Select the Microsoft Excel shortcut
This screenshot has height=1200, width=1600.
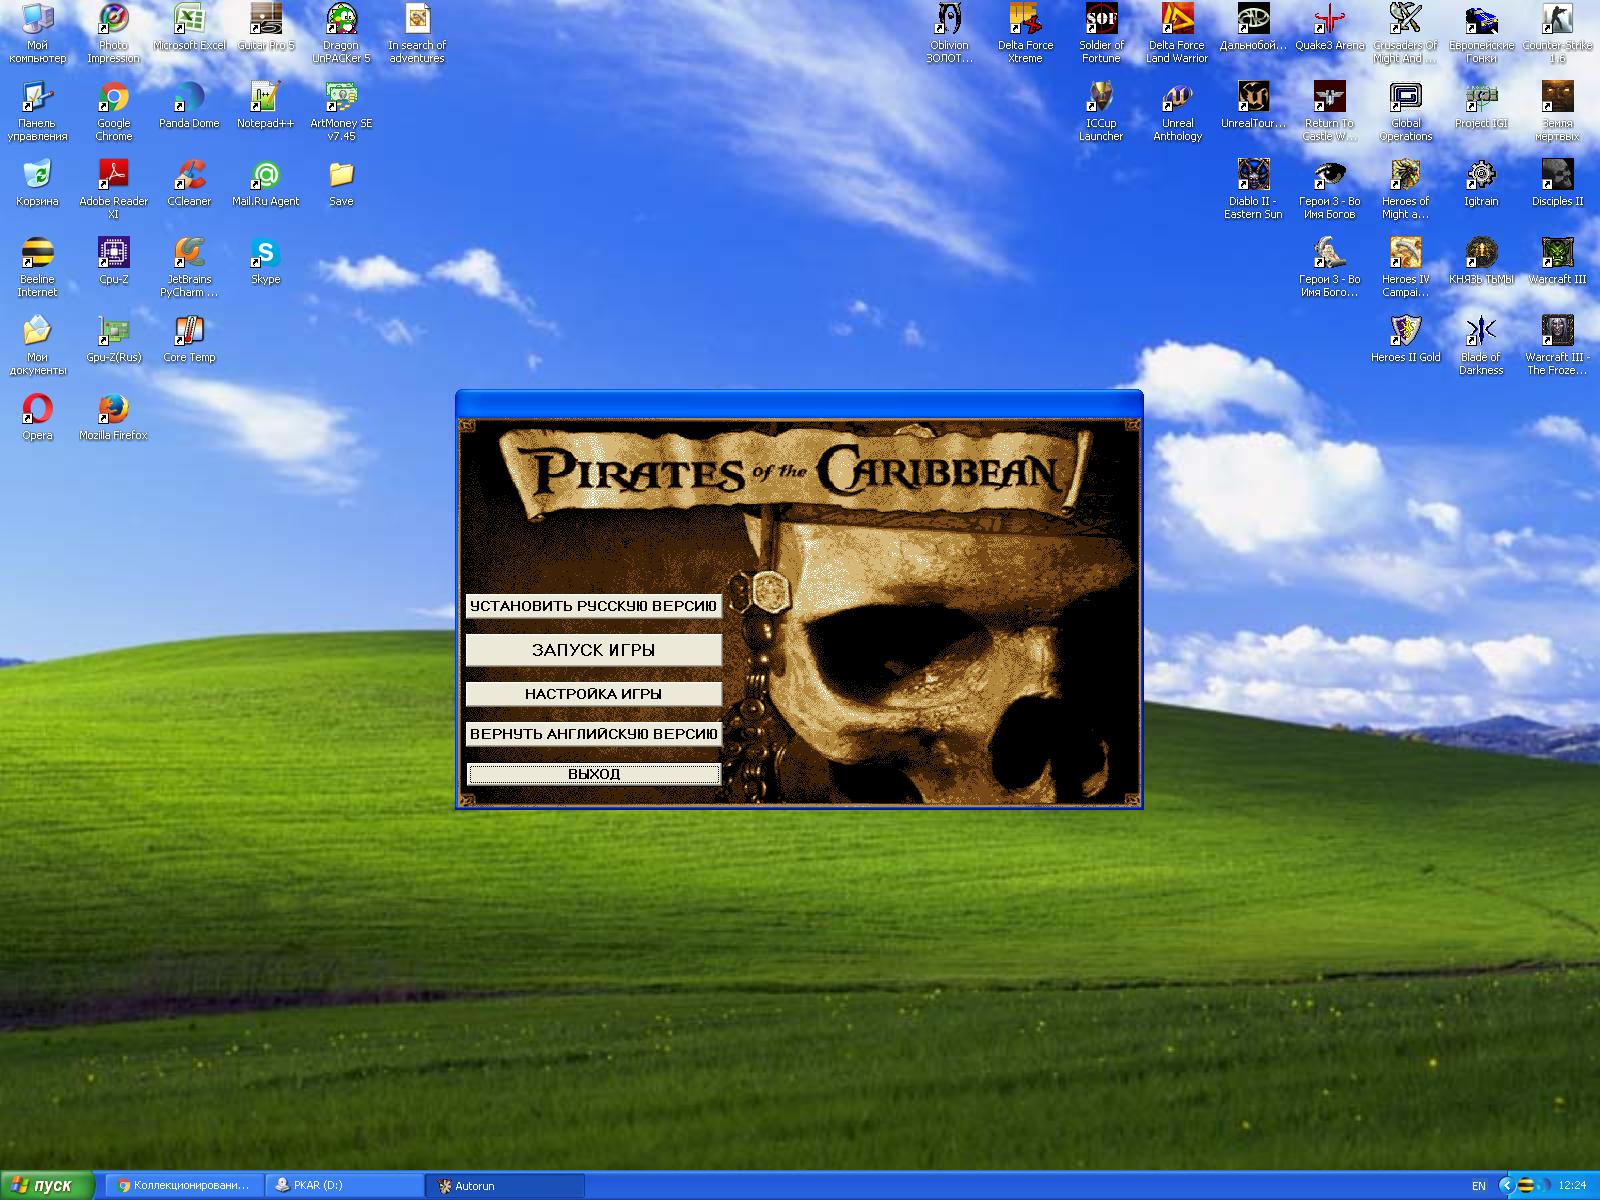(x=189, y=28)
